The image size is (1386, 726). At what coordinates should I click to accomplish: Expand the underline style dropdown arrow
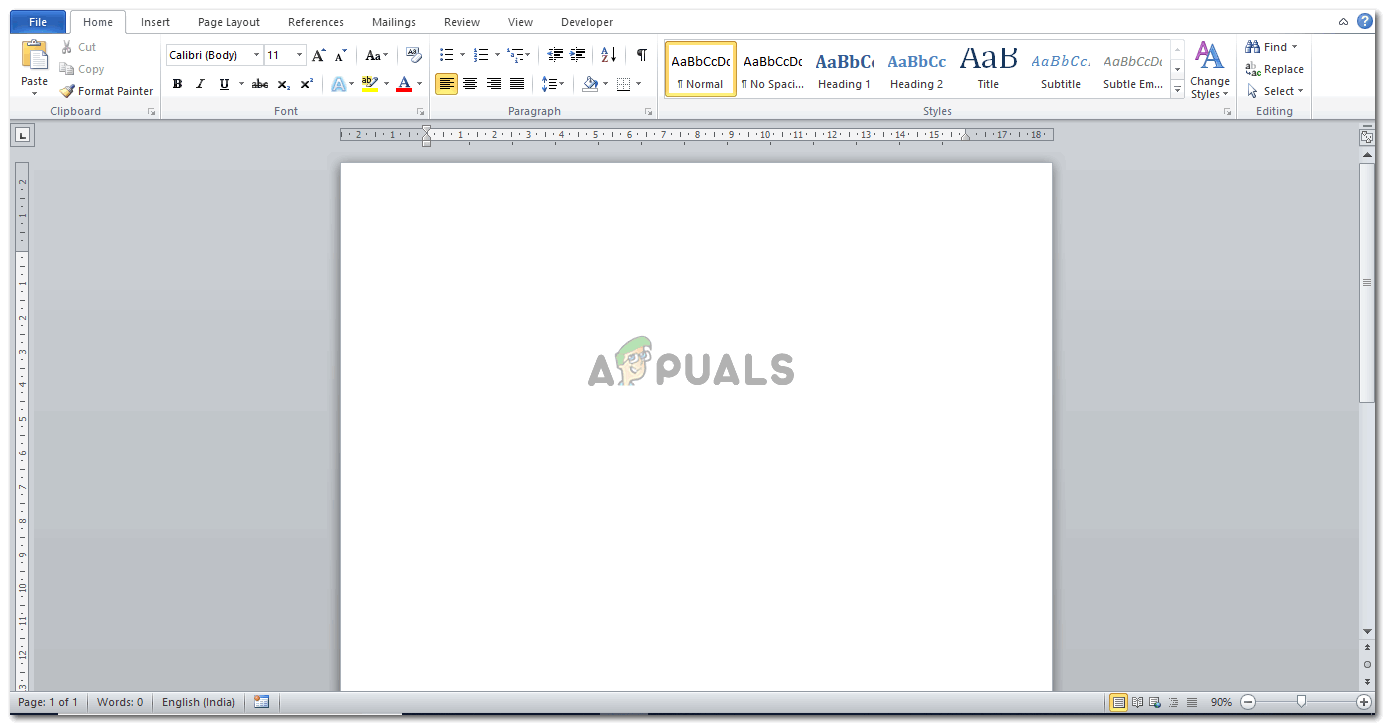pos(241,84)
